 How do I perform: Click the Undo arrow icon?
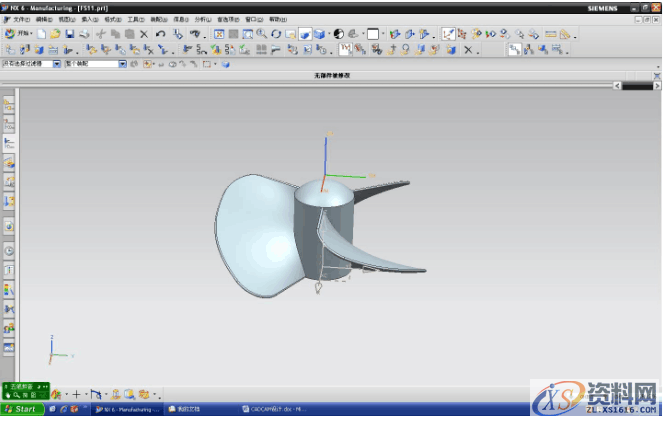(160, 34)
